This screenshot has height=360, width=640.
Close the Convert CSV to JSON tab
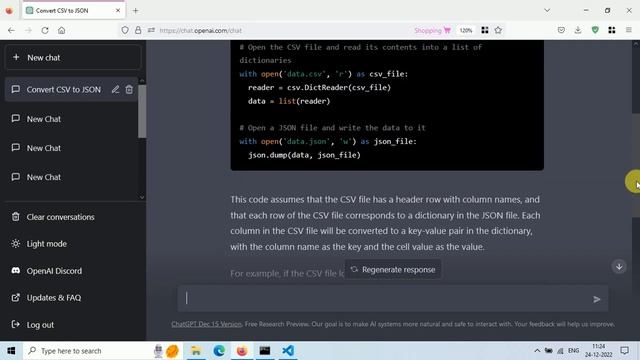(118, 11)
